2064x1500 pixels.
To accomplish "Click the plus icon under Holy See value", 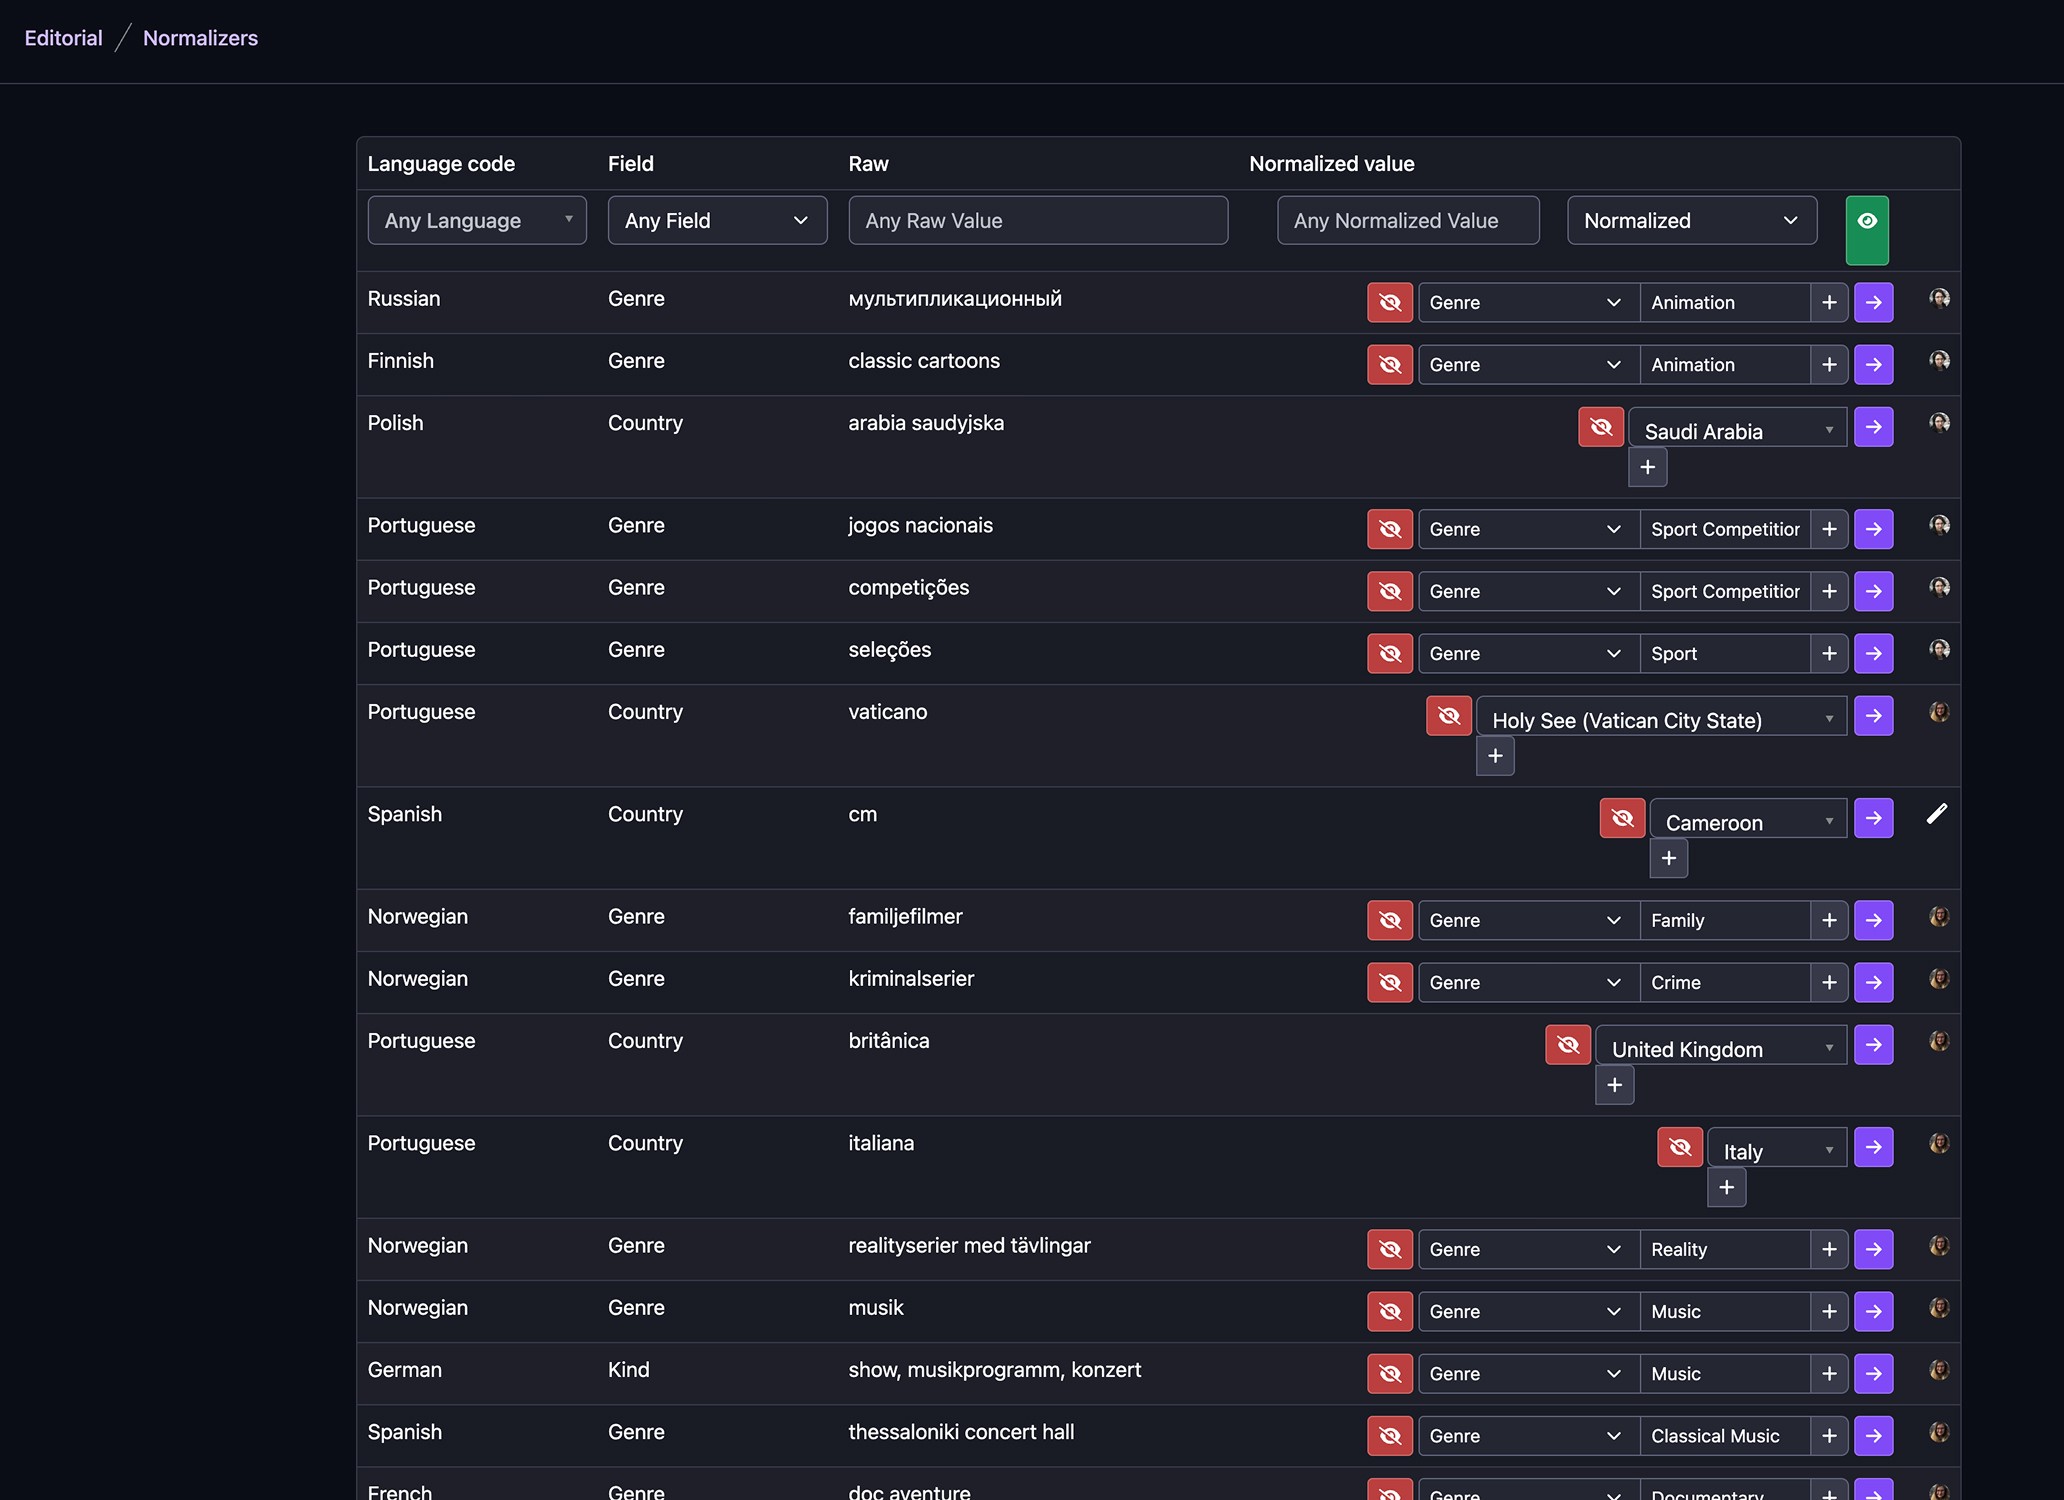I will coord(1495,755).
